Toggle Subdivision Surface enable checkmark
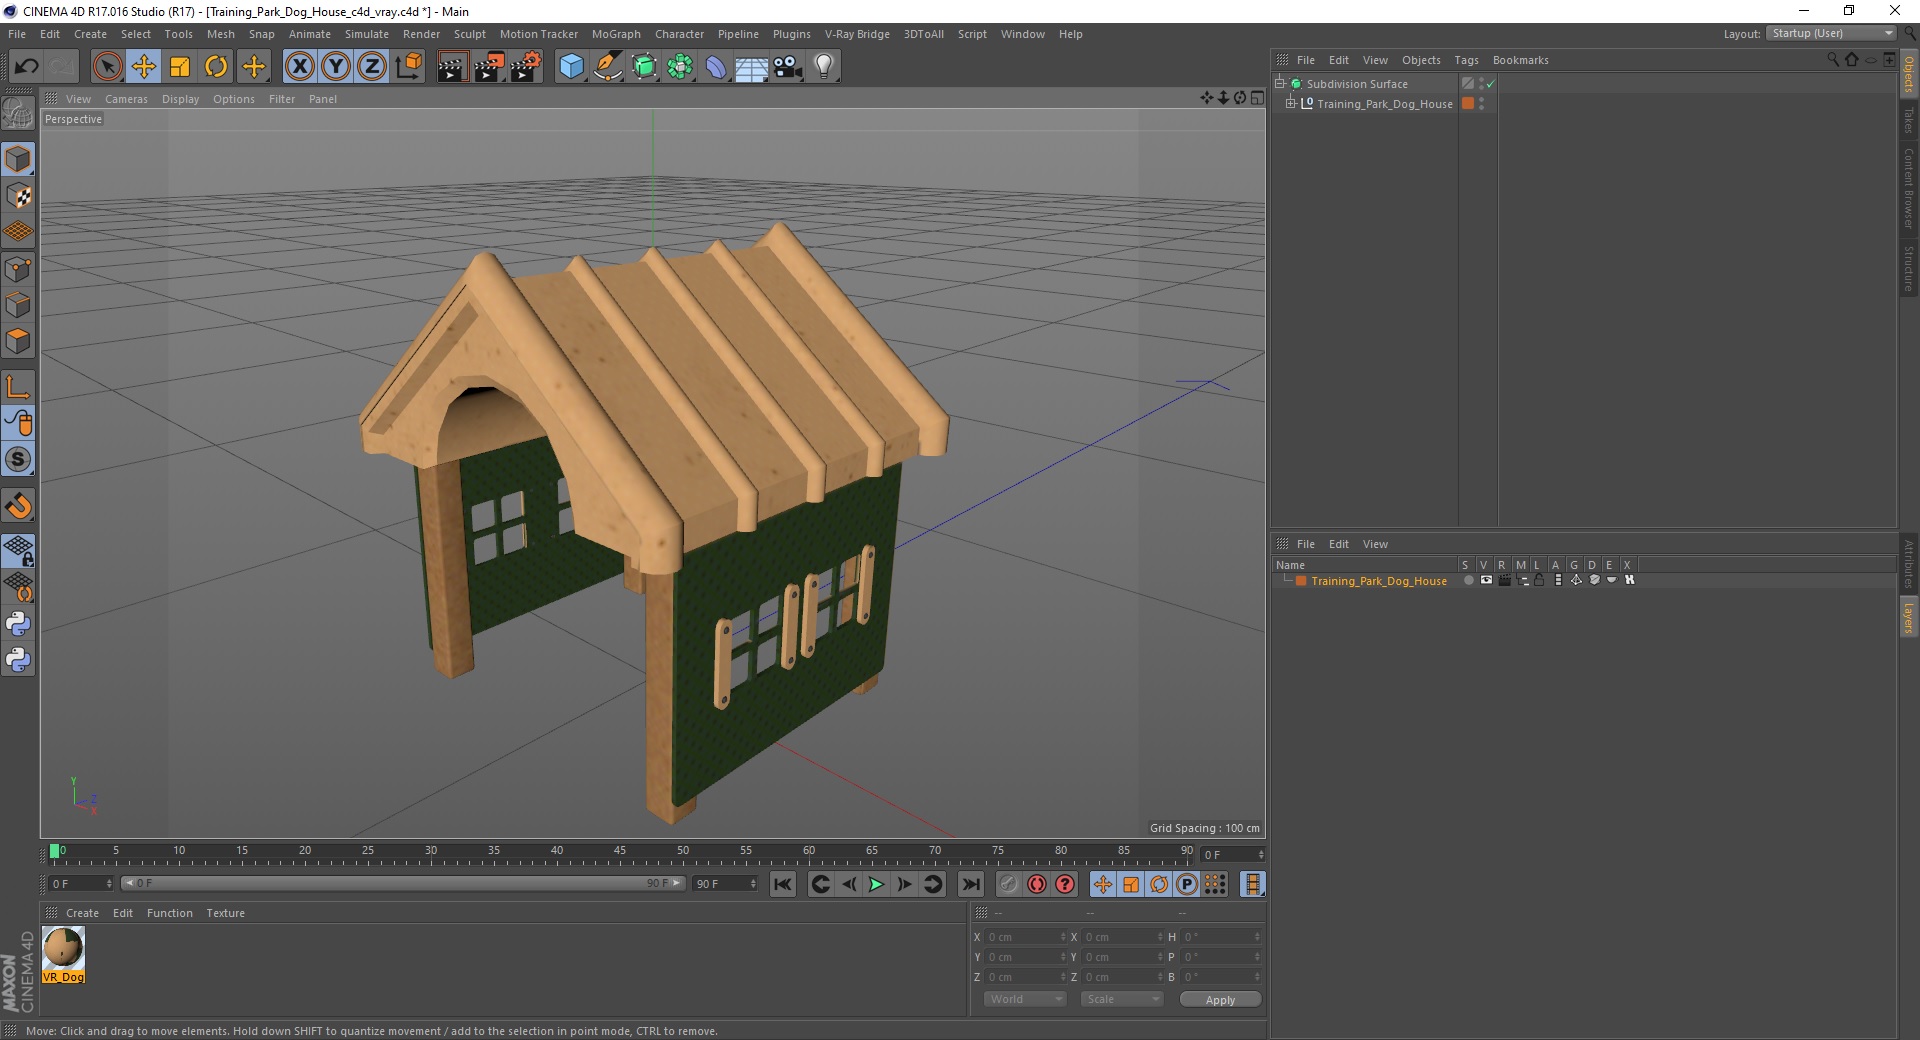 pyautogui.click(x=1491, y=84)
